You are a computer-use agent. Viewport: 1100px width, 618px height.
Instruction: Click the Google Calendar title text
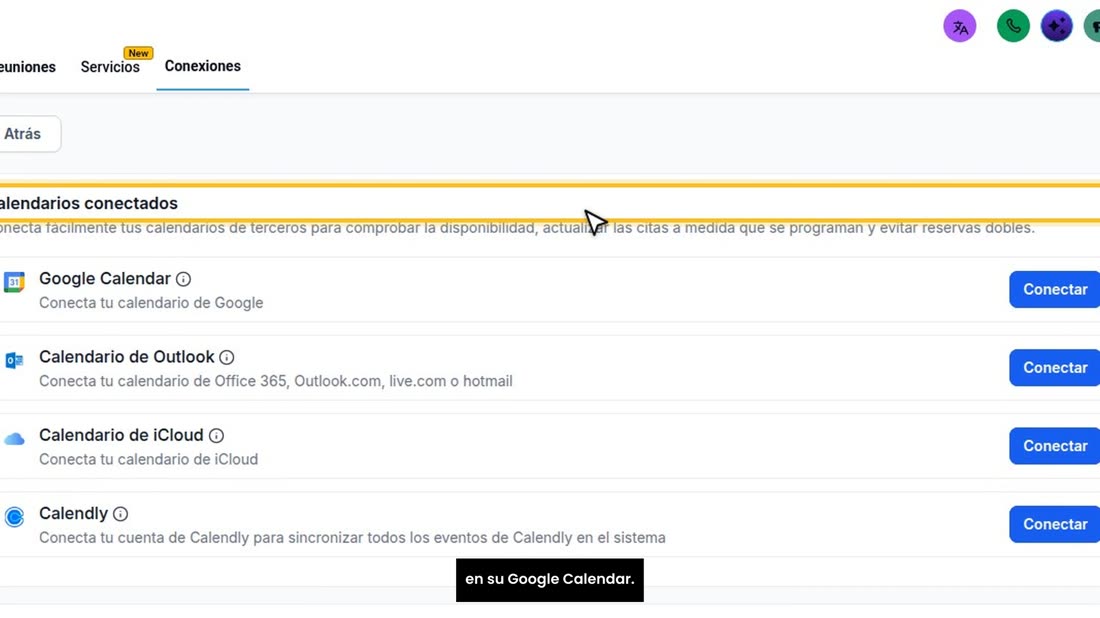[x=105, y=278]
